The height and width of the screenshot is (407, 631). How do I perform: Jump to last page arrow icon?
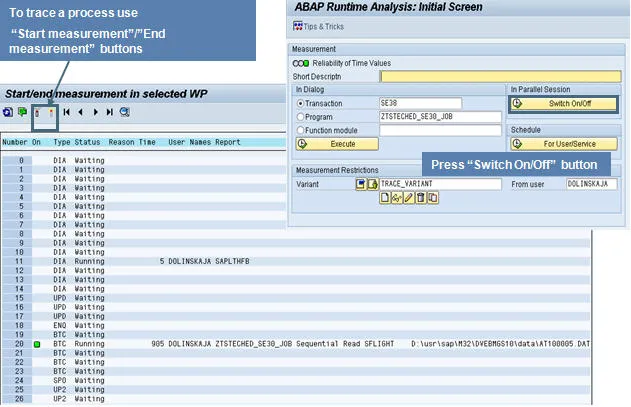click(109, 112)
